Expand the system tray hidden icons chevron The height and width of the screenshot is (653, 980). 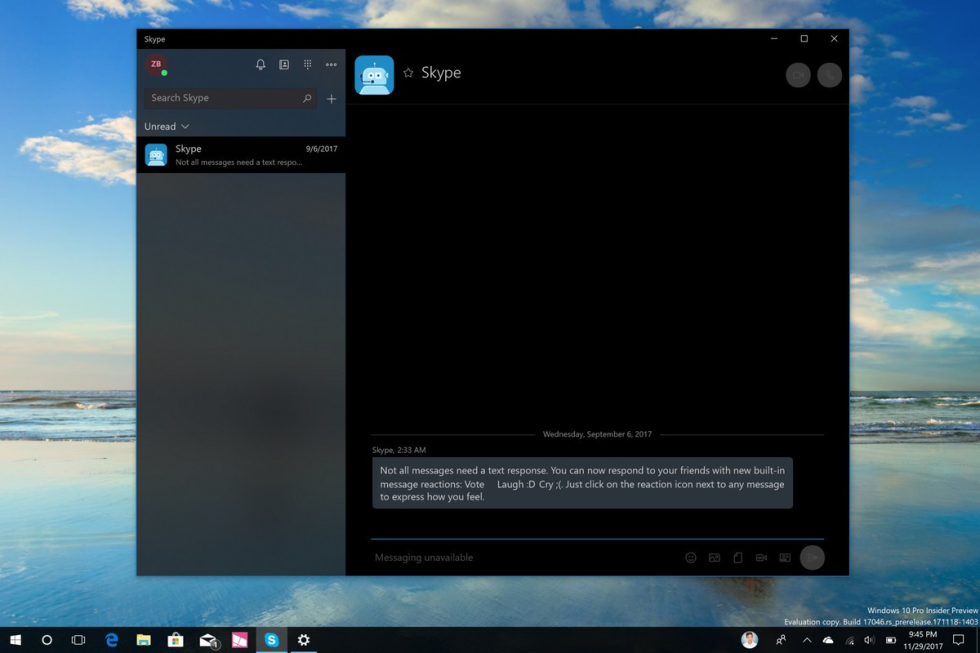(806, 640)
